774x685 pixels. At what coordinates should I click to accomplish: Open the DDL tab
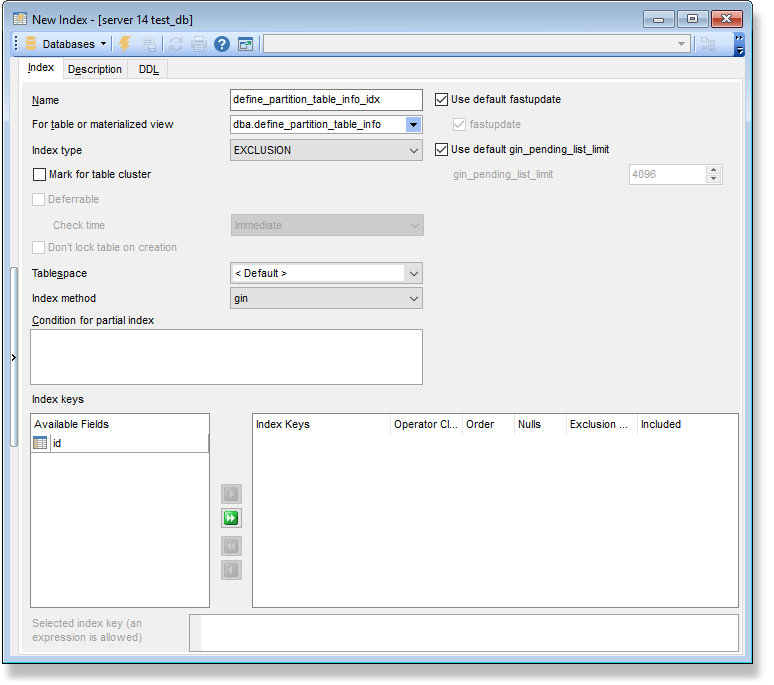click(149, 69)
